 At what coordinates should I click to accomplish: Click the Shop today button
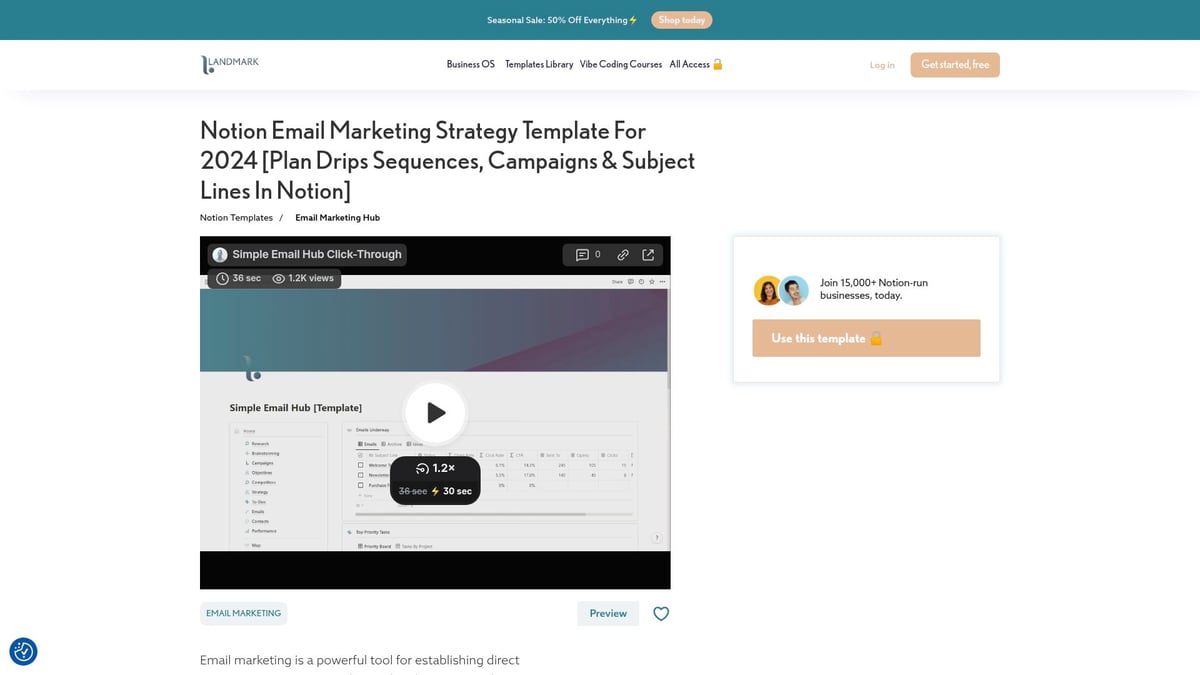[x=681, y=19]
